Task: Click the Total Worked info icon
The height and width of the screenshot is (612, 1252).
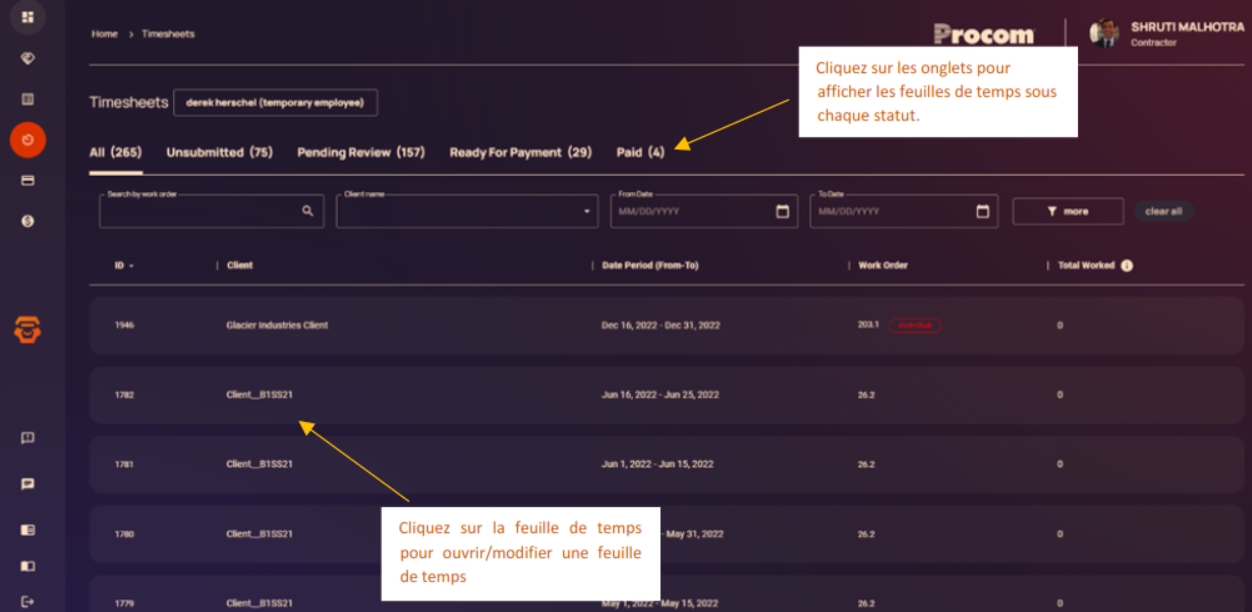Action: (1127, 266)
